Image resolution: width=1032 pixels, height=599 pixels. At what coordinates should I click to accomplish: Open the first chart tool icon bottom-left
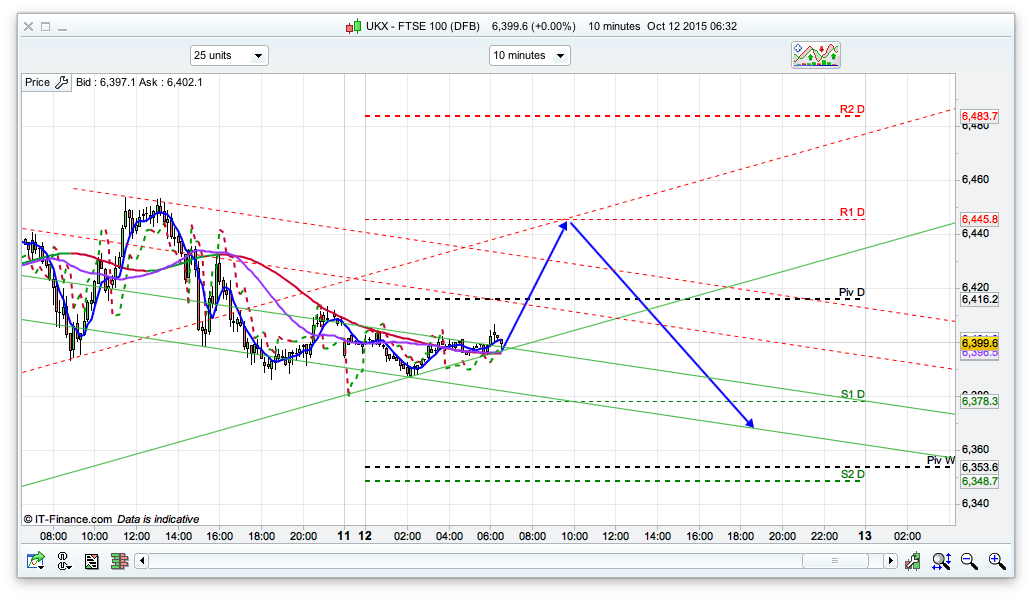36,562
